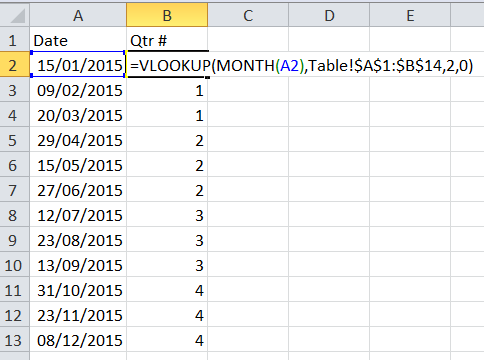The image size is (484, 360).
Task: Click quarter value next to 27/06/2015
Action: [x=167, y=190]
